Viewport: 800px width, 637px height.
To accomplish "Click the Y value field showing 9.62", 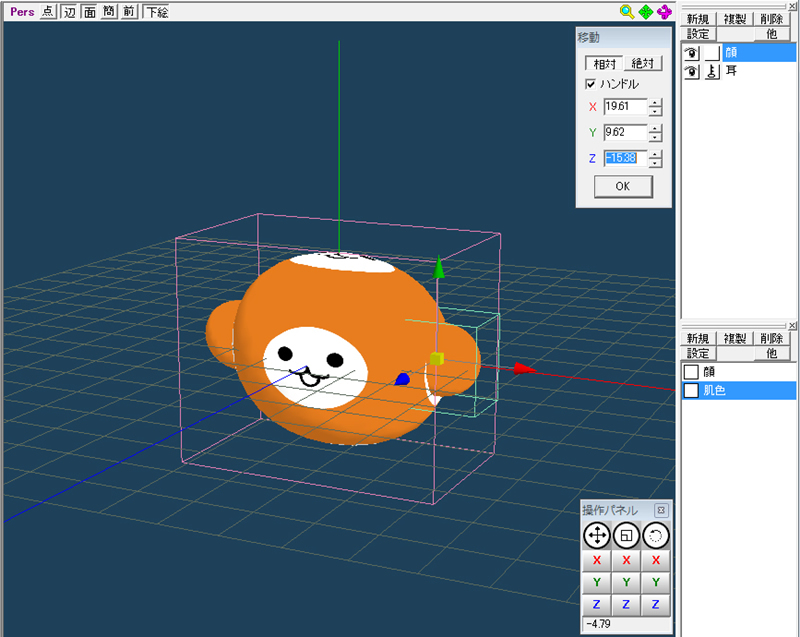I will coord(625,133).
